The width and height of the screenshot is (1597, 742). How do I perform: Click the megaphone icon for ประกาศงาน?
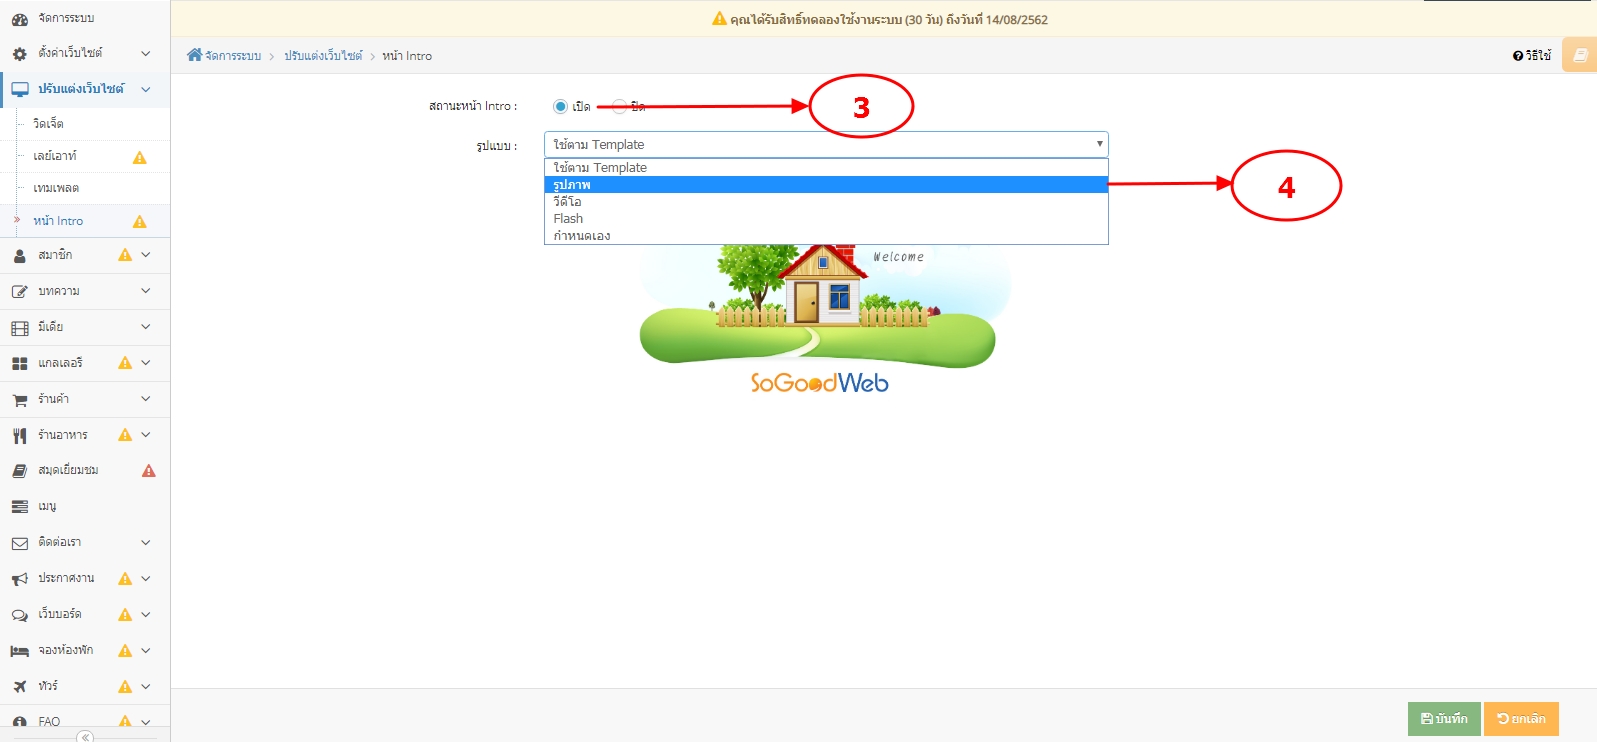[x=19, y=579]
